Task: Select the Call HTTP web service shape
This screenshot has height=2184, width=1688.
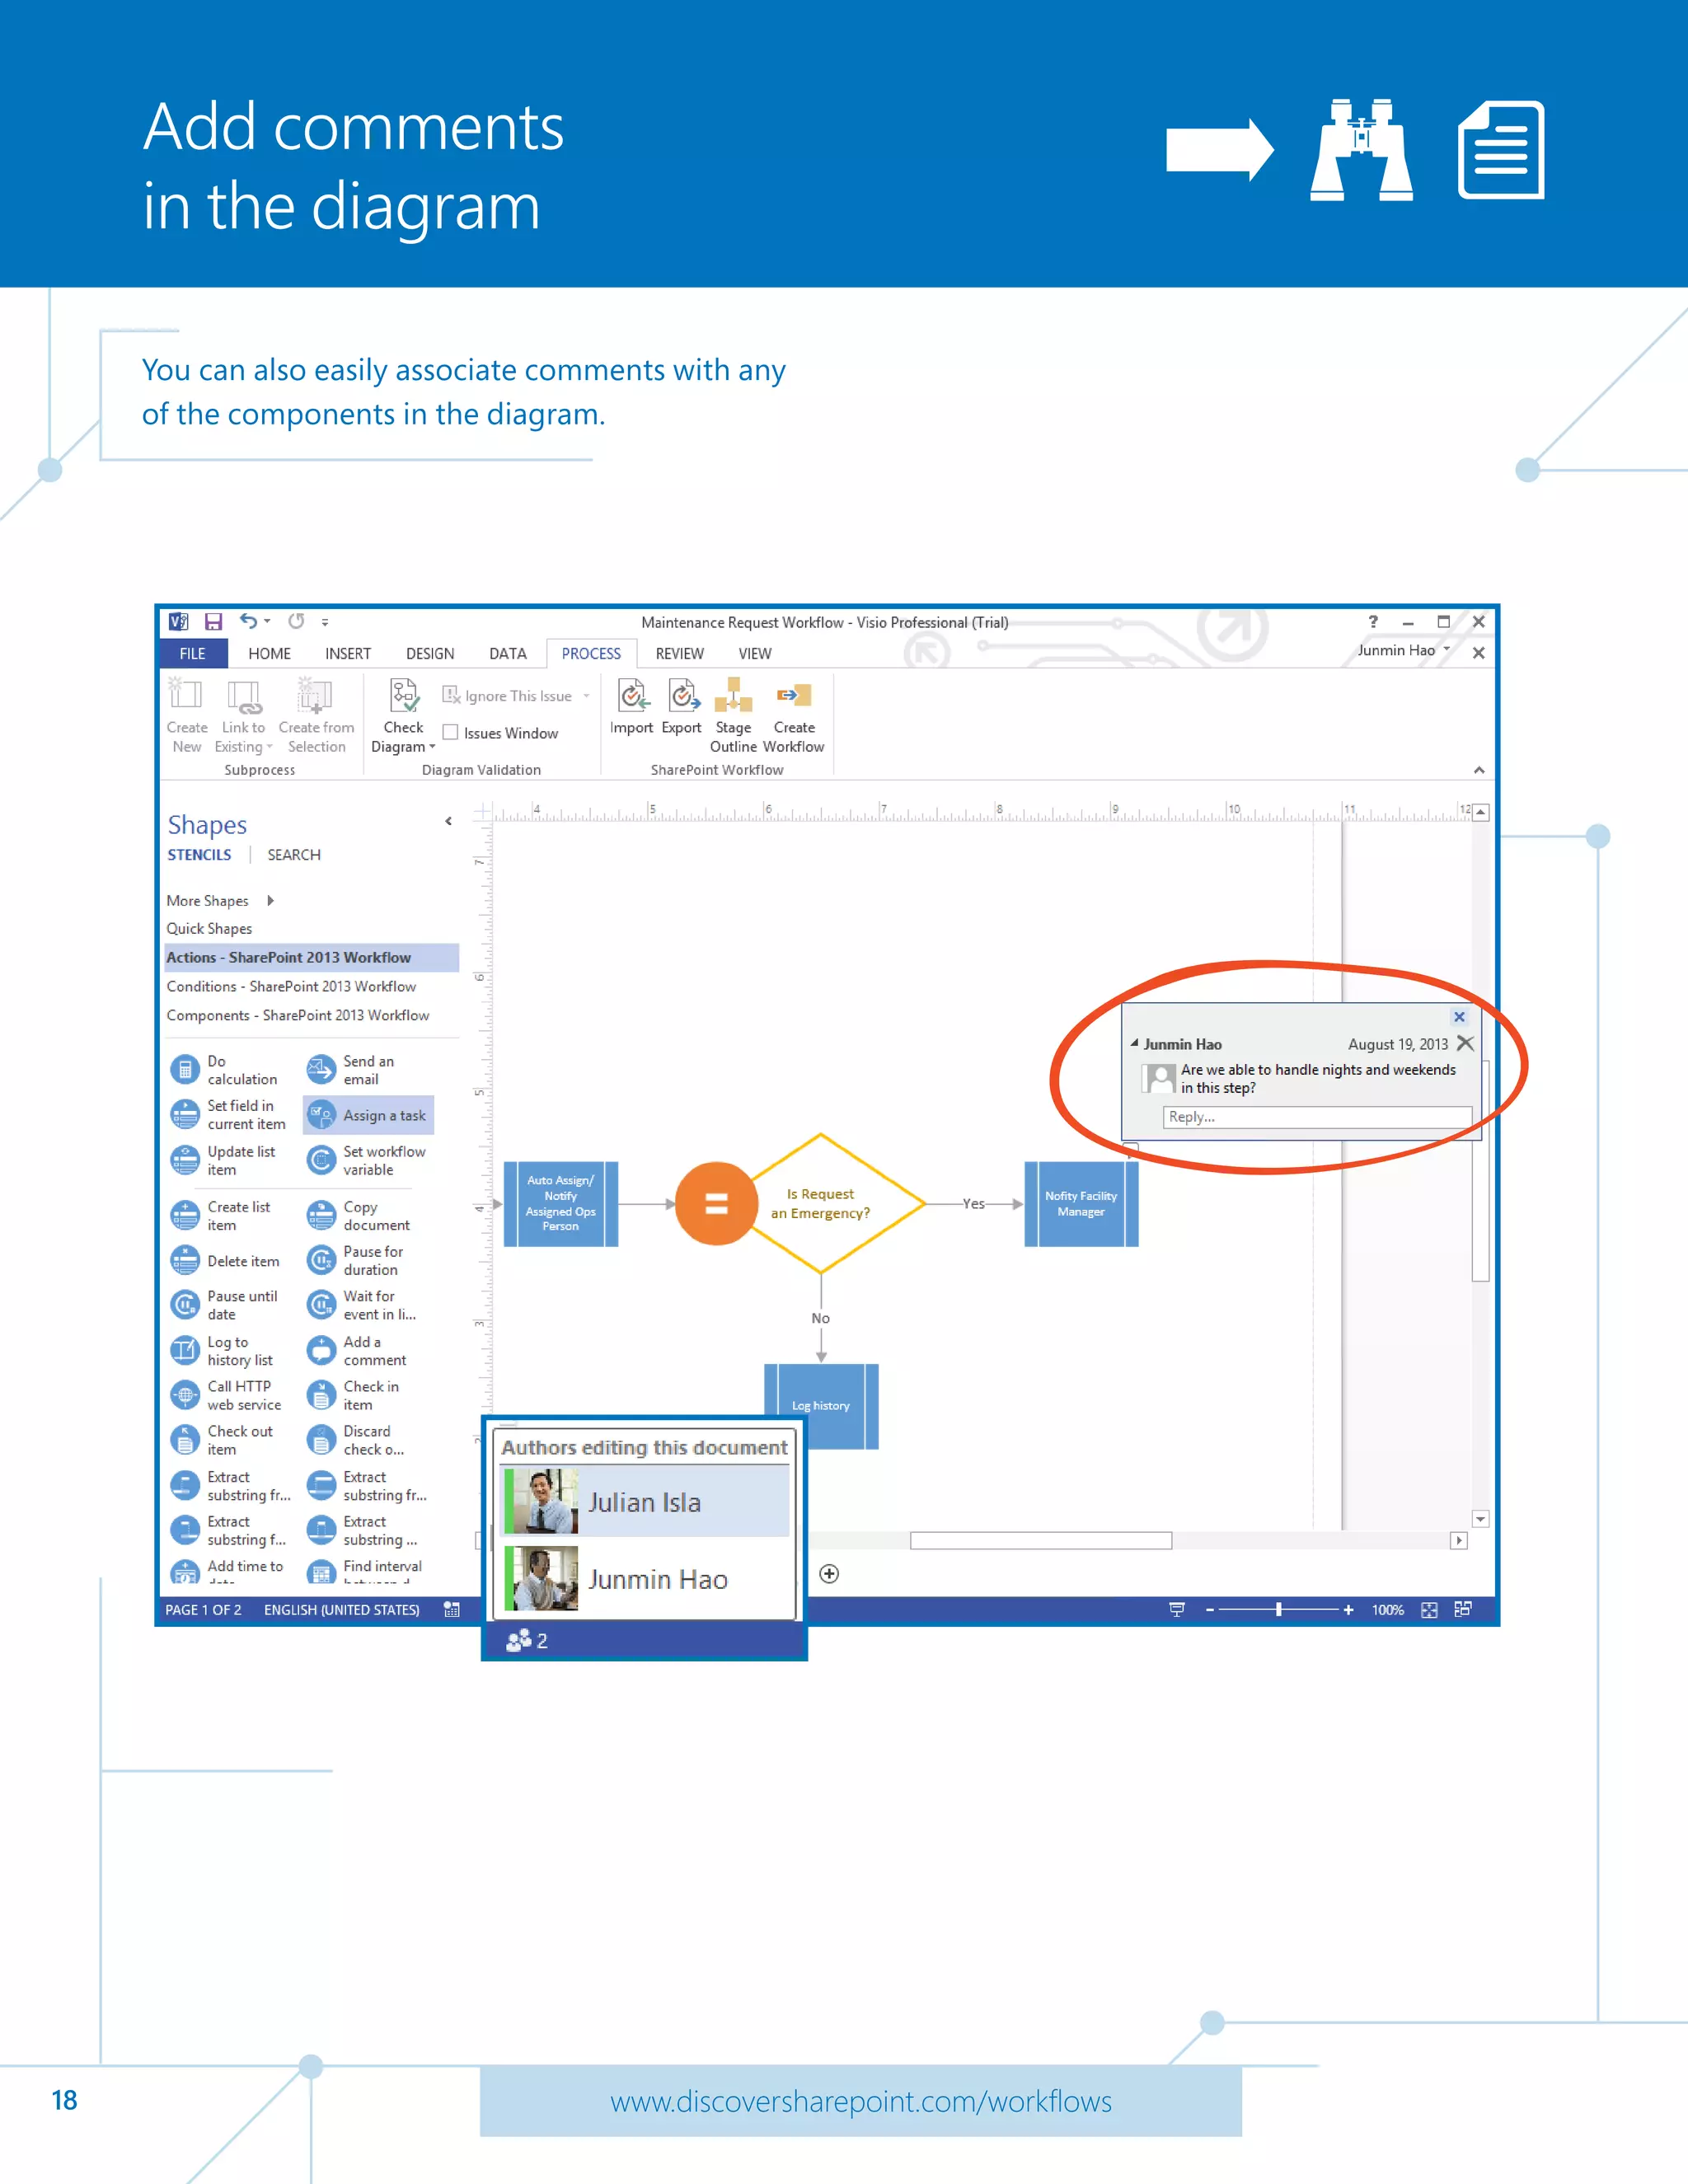Action: [227, 1395]
